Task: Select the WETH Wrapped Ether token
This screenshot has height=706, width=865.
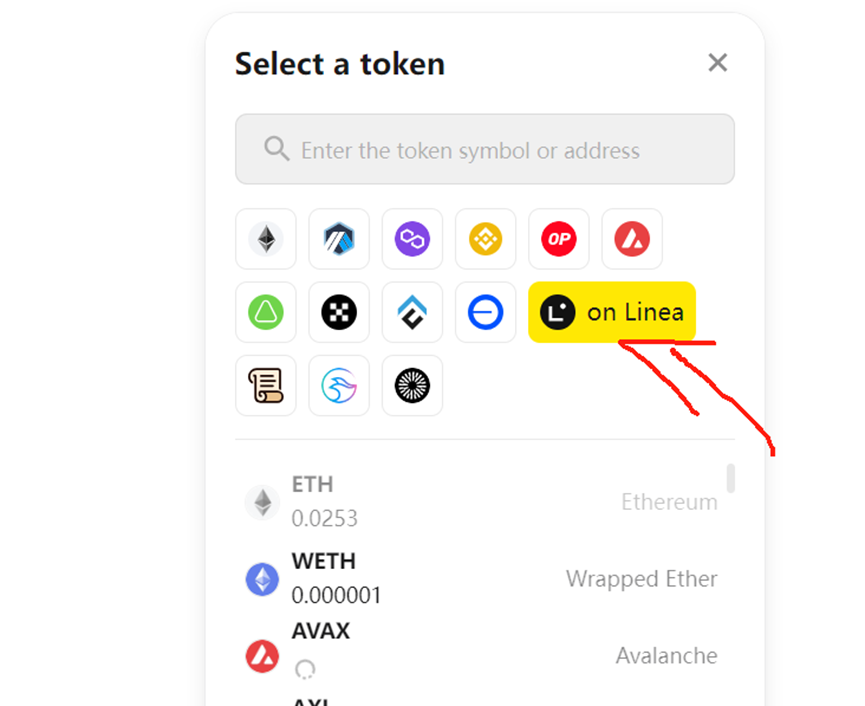Action: (481, 578)
